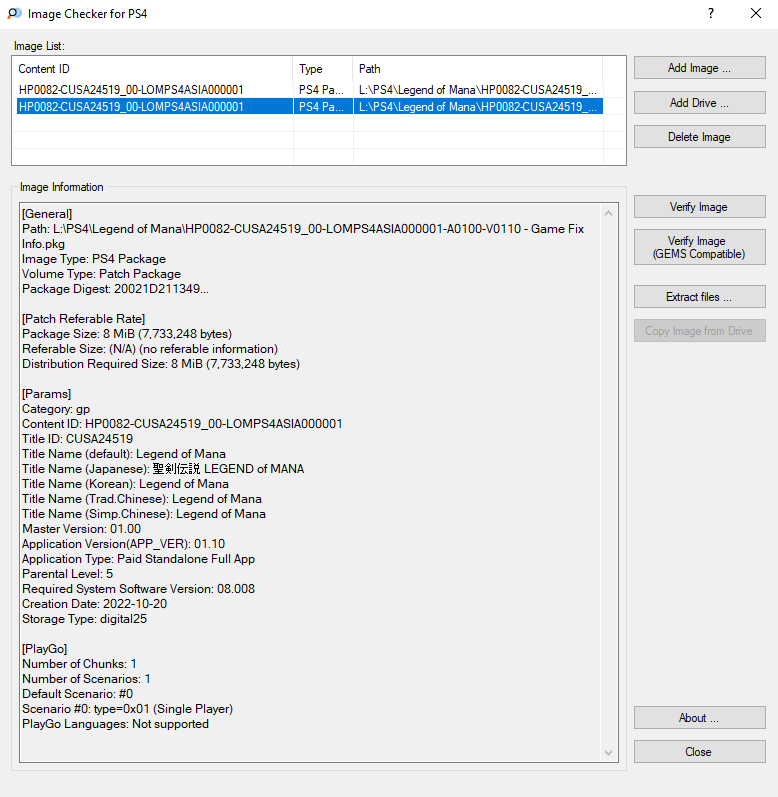Viewport: 778px width, 797px height.
Task: Click the Path cell of the first row
Action: point(478,90)
